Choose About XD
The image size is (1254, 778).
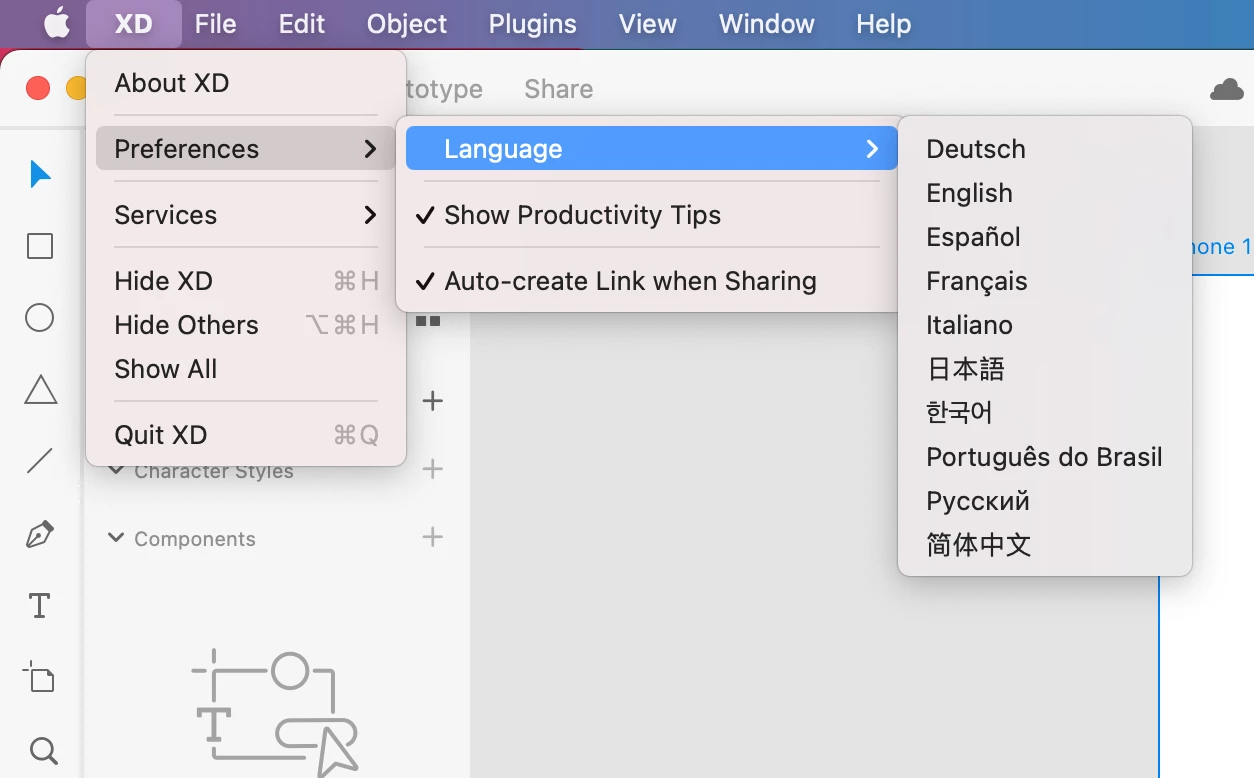pos(245,83)
